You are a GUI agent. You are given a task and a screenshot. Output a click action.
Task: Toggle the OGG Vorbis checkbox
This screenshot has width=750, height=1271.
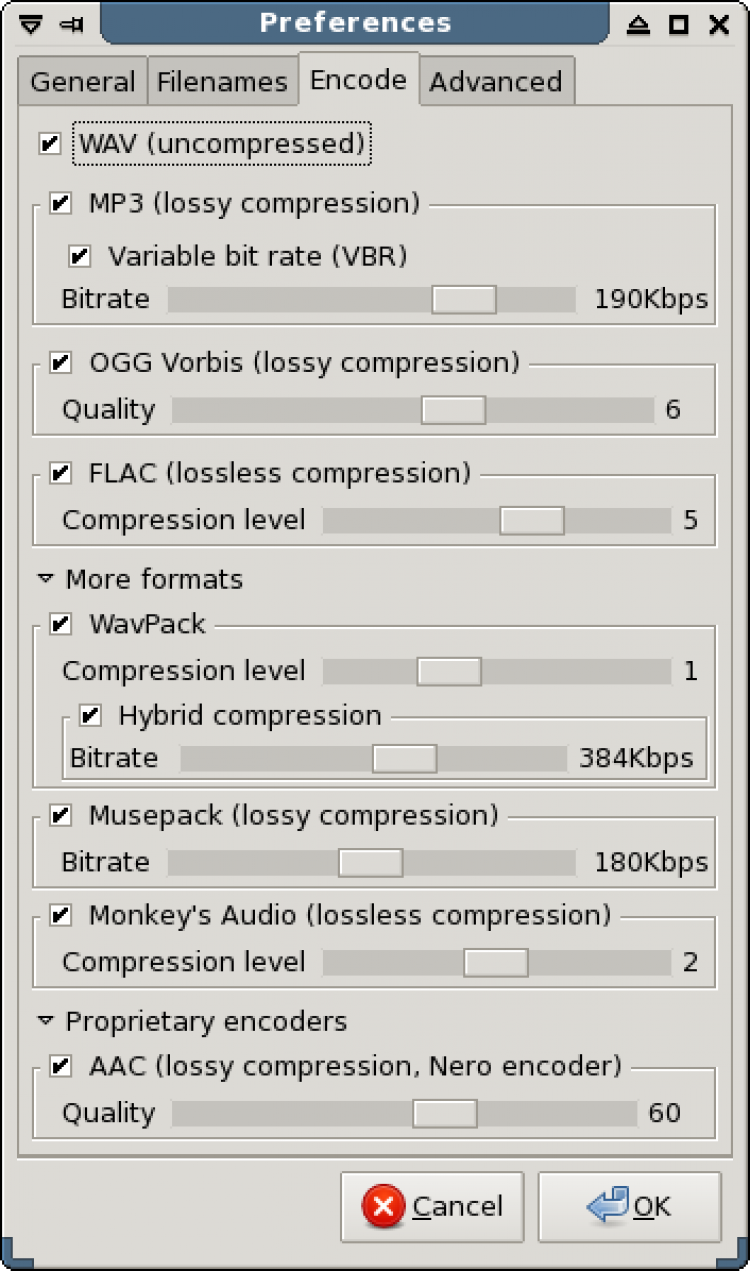[61, 362]
